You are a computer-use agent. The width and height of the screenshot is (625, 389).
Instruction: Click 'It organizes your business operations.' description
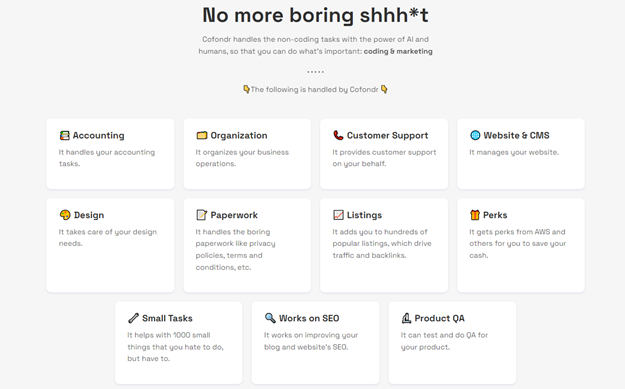pos(242,158)
